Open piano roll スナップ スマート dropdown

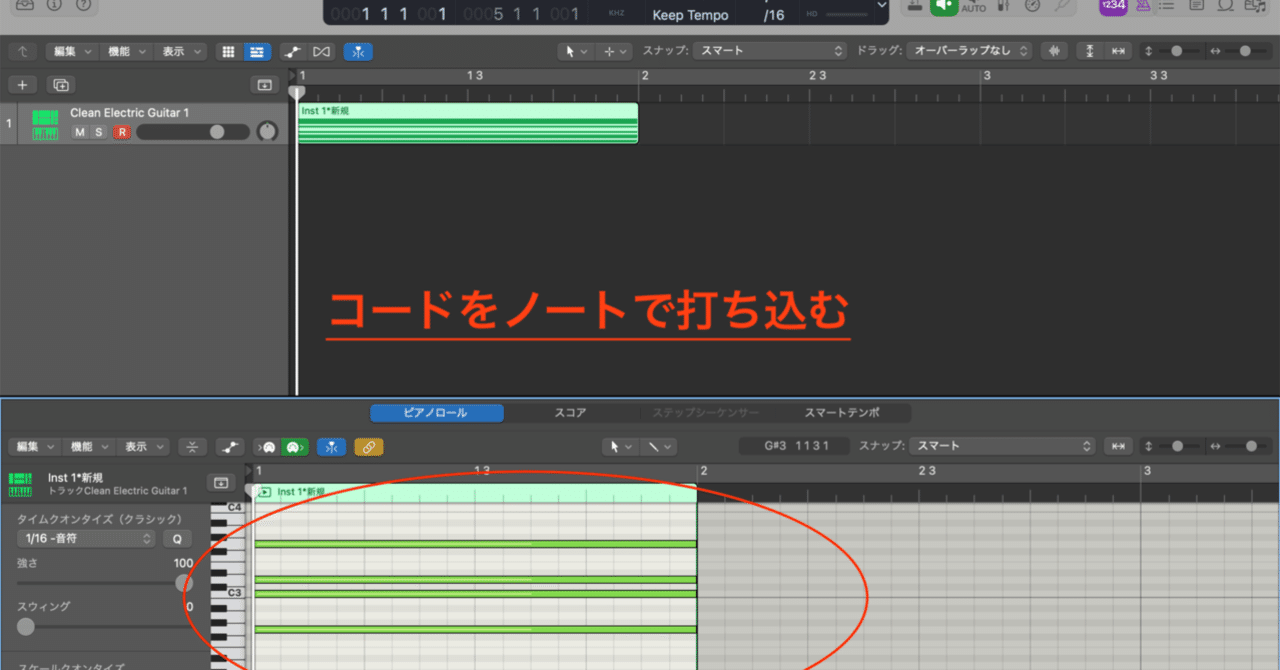[x=1003, y=446]
